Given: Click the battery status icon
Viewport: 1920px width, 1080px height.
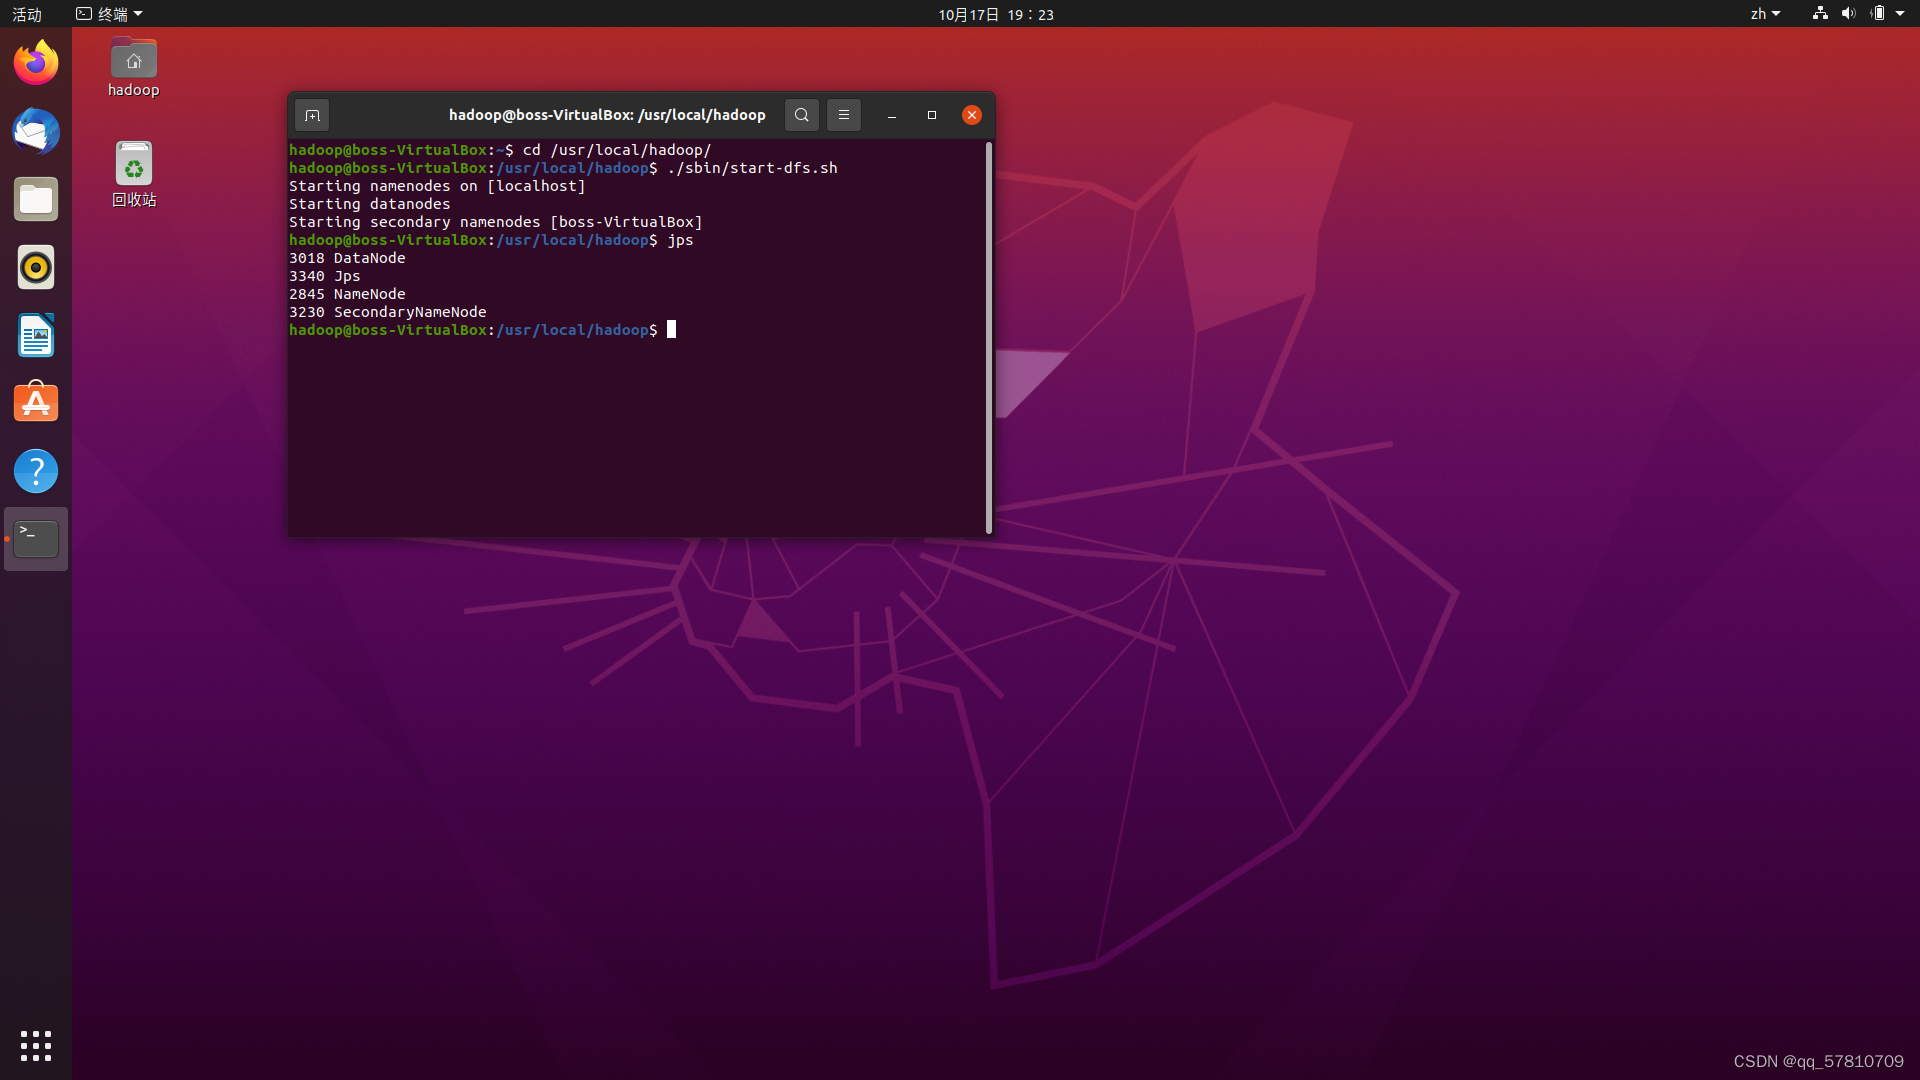Looking at the screenshot, I should pyautogui.click(x=1877, y=13).
